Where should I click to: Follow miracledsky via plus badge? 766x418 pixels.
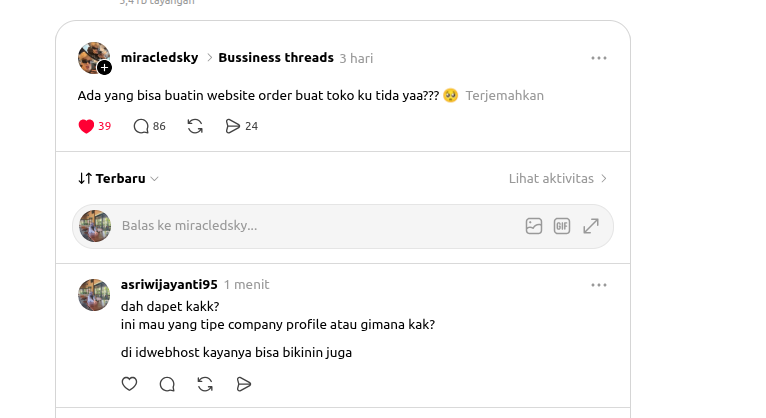point(105,67)
